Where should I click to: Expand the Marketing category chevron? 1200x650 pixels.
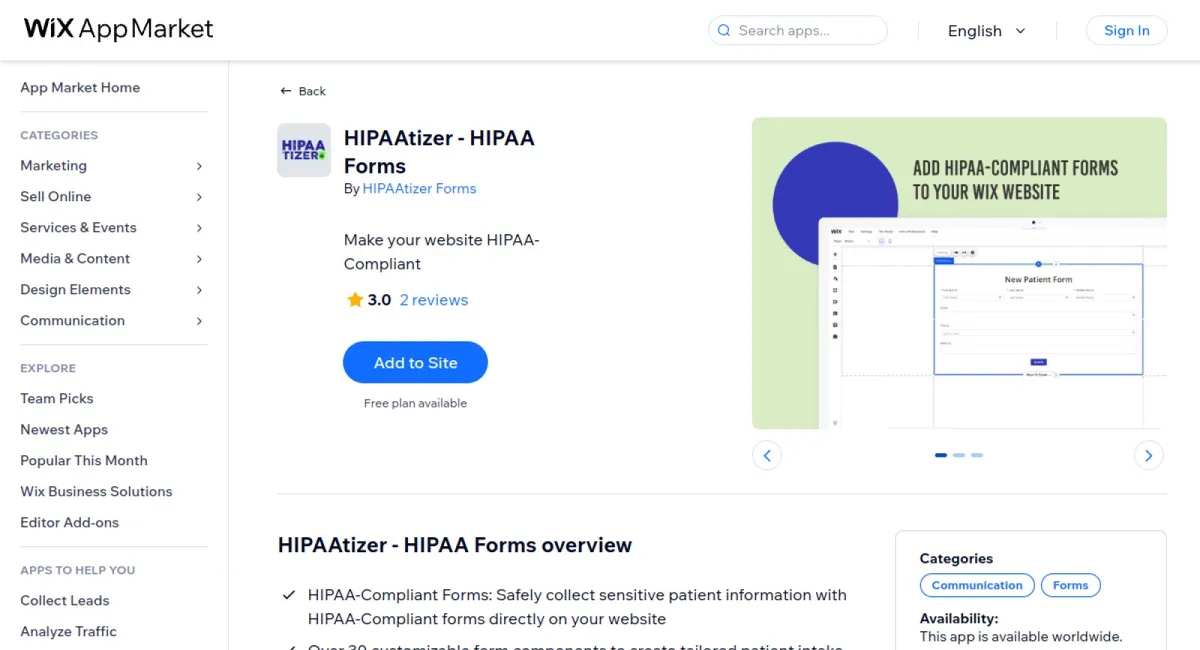pyautogui.click(x=199, y=166)
